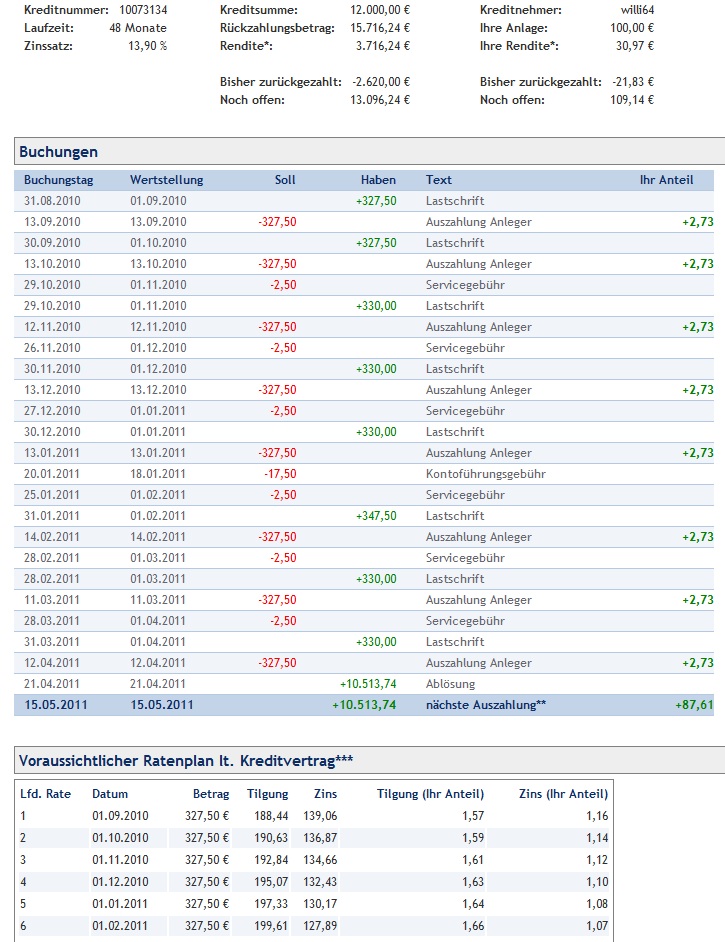The image size is (725, 942).
Task: Click +330,00 on the 29.10.2010 row
Action: point(376,306)
